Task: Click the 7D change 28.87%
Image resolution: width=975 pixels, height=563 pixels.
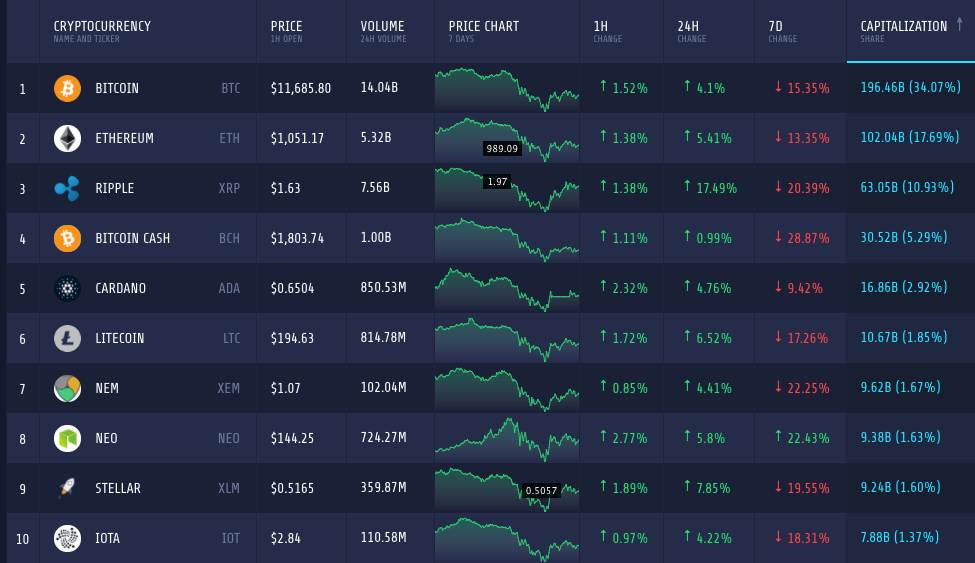Action: click(x=808, y=238)
